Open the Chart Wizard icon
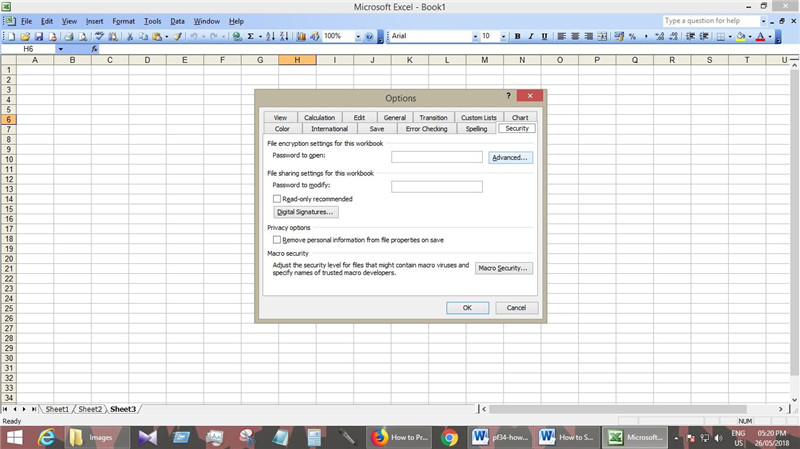Image resolution: width=800 pixels, height=449 pixels. click(301, 36)
